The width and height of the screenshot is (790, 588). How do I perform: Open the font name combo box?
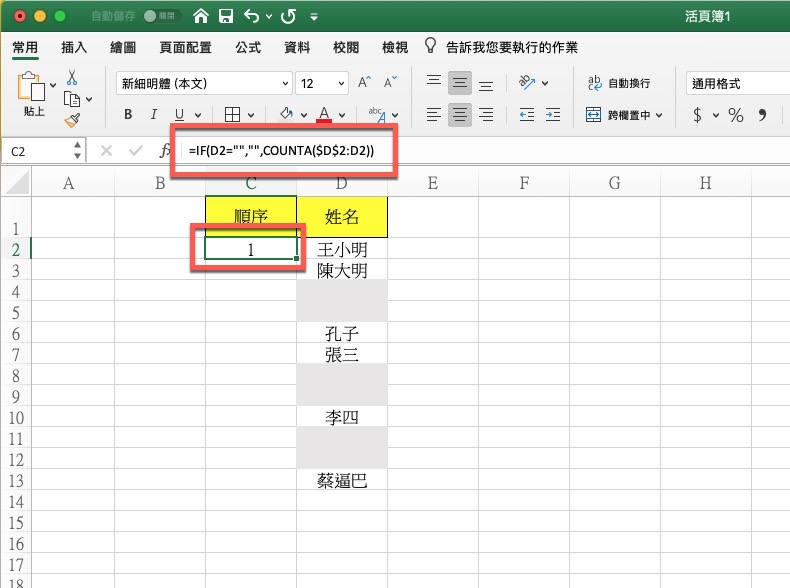pyautogui.click(x=205, y=83)
